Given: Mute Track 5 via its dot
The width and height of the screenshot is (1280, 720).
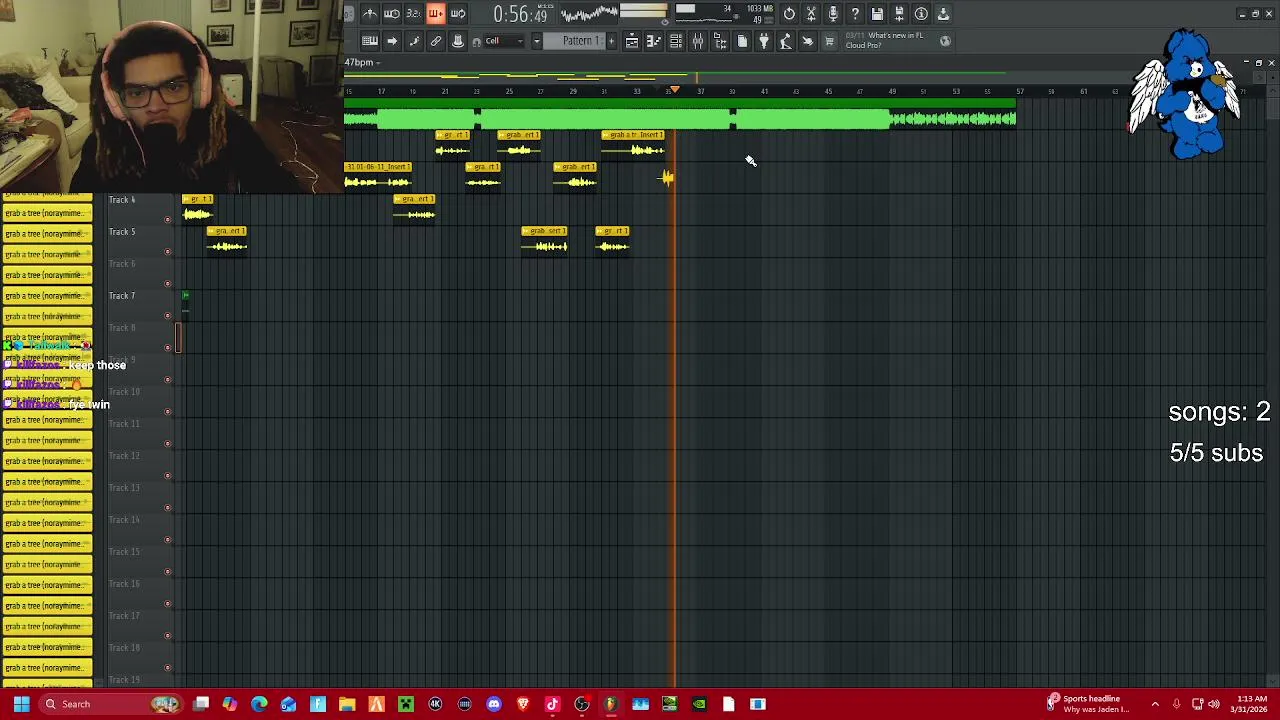Looking at the screenshot, I should 167,251.
